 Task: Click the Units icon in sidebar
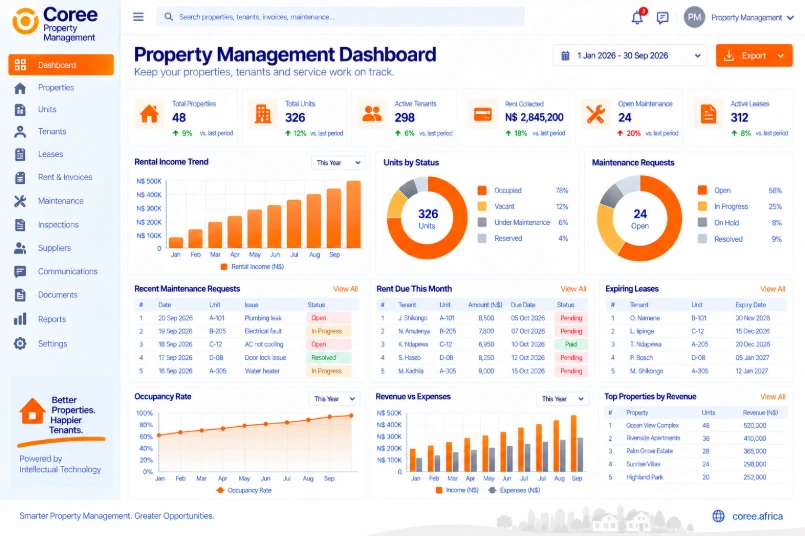pyautogui.click(x=20, y=110)
